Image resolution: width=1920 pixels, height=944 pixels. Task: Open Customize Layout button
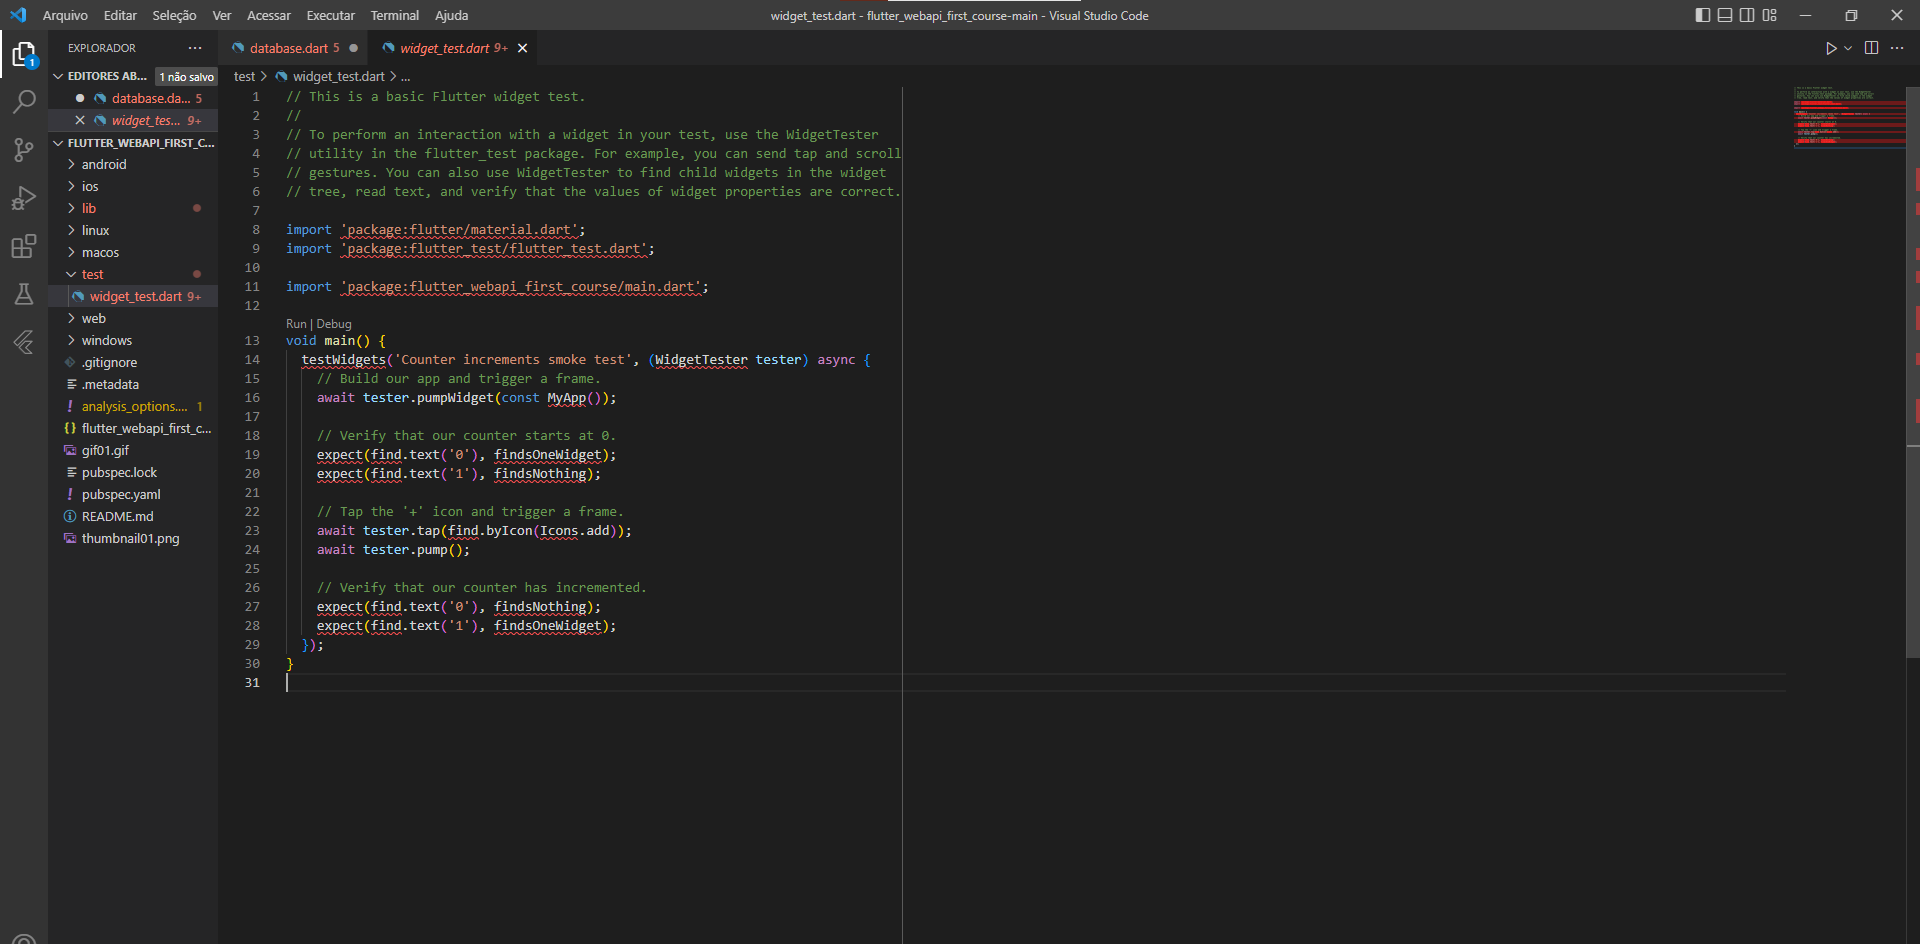pos(1769,15)
